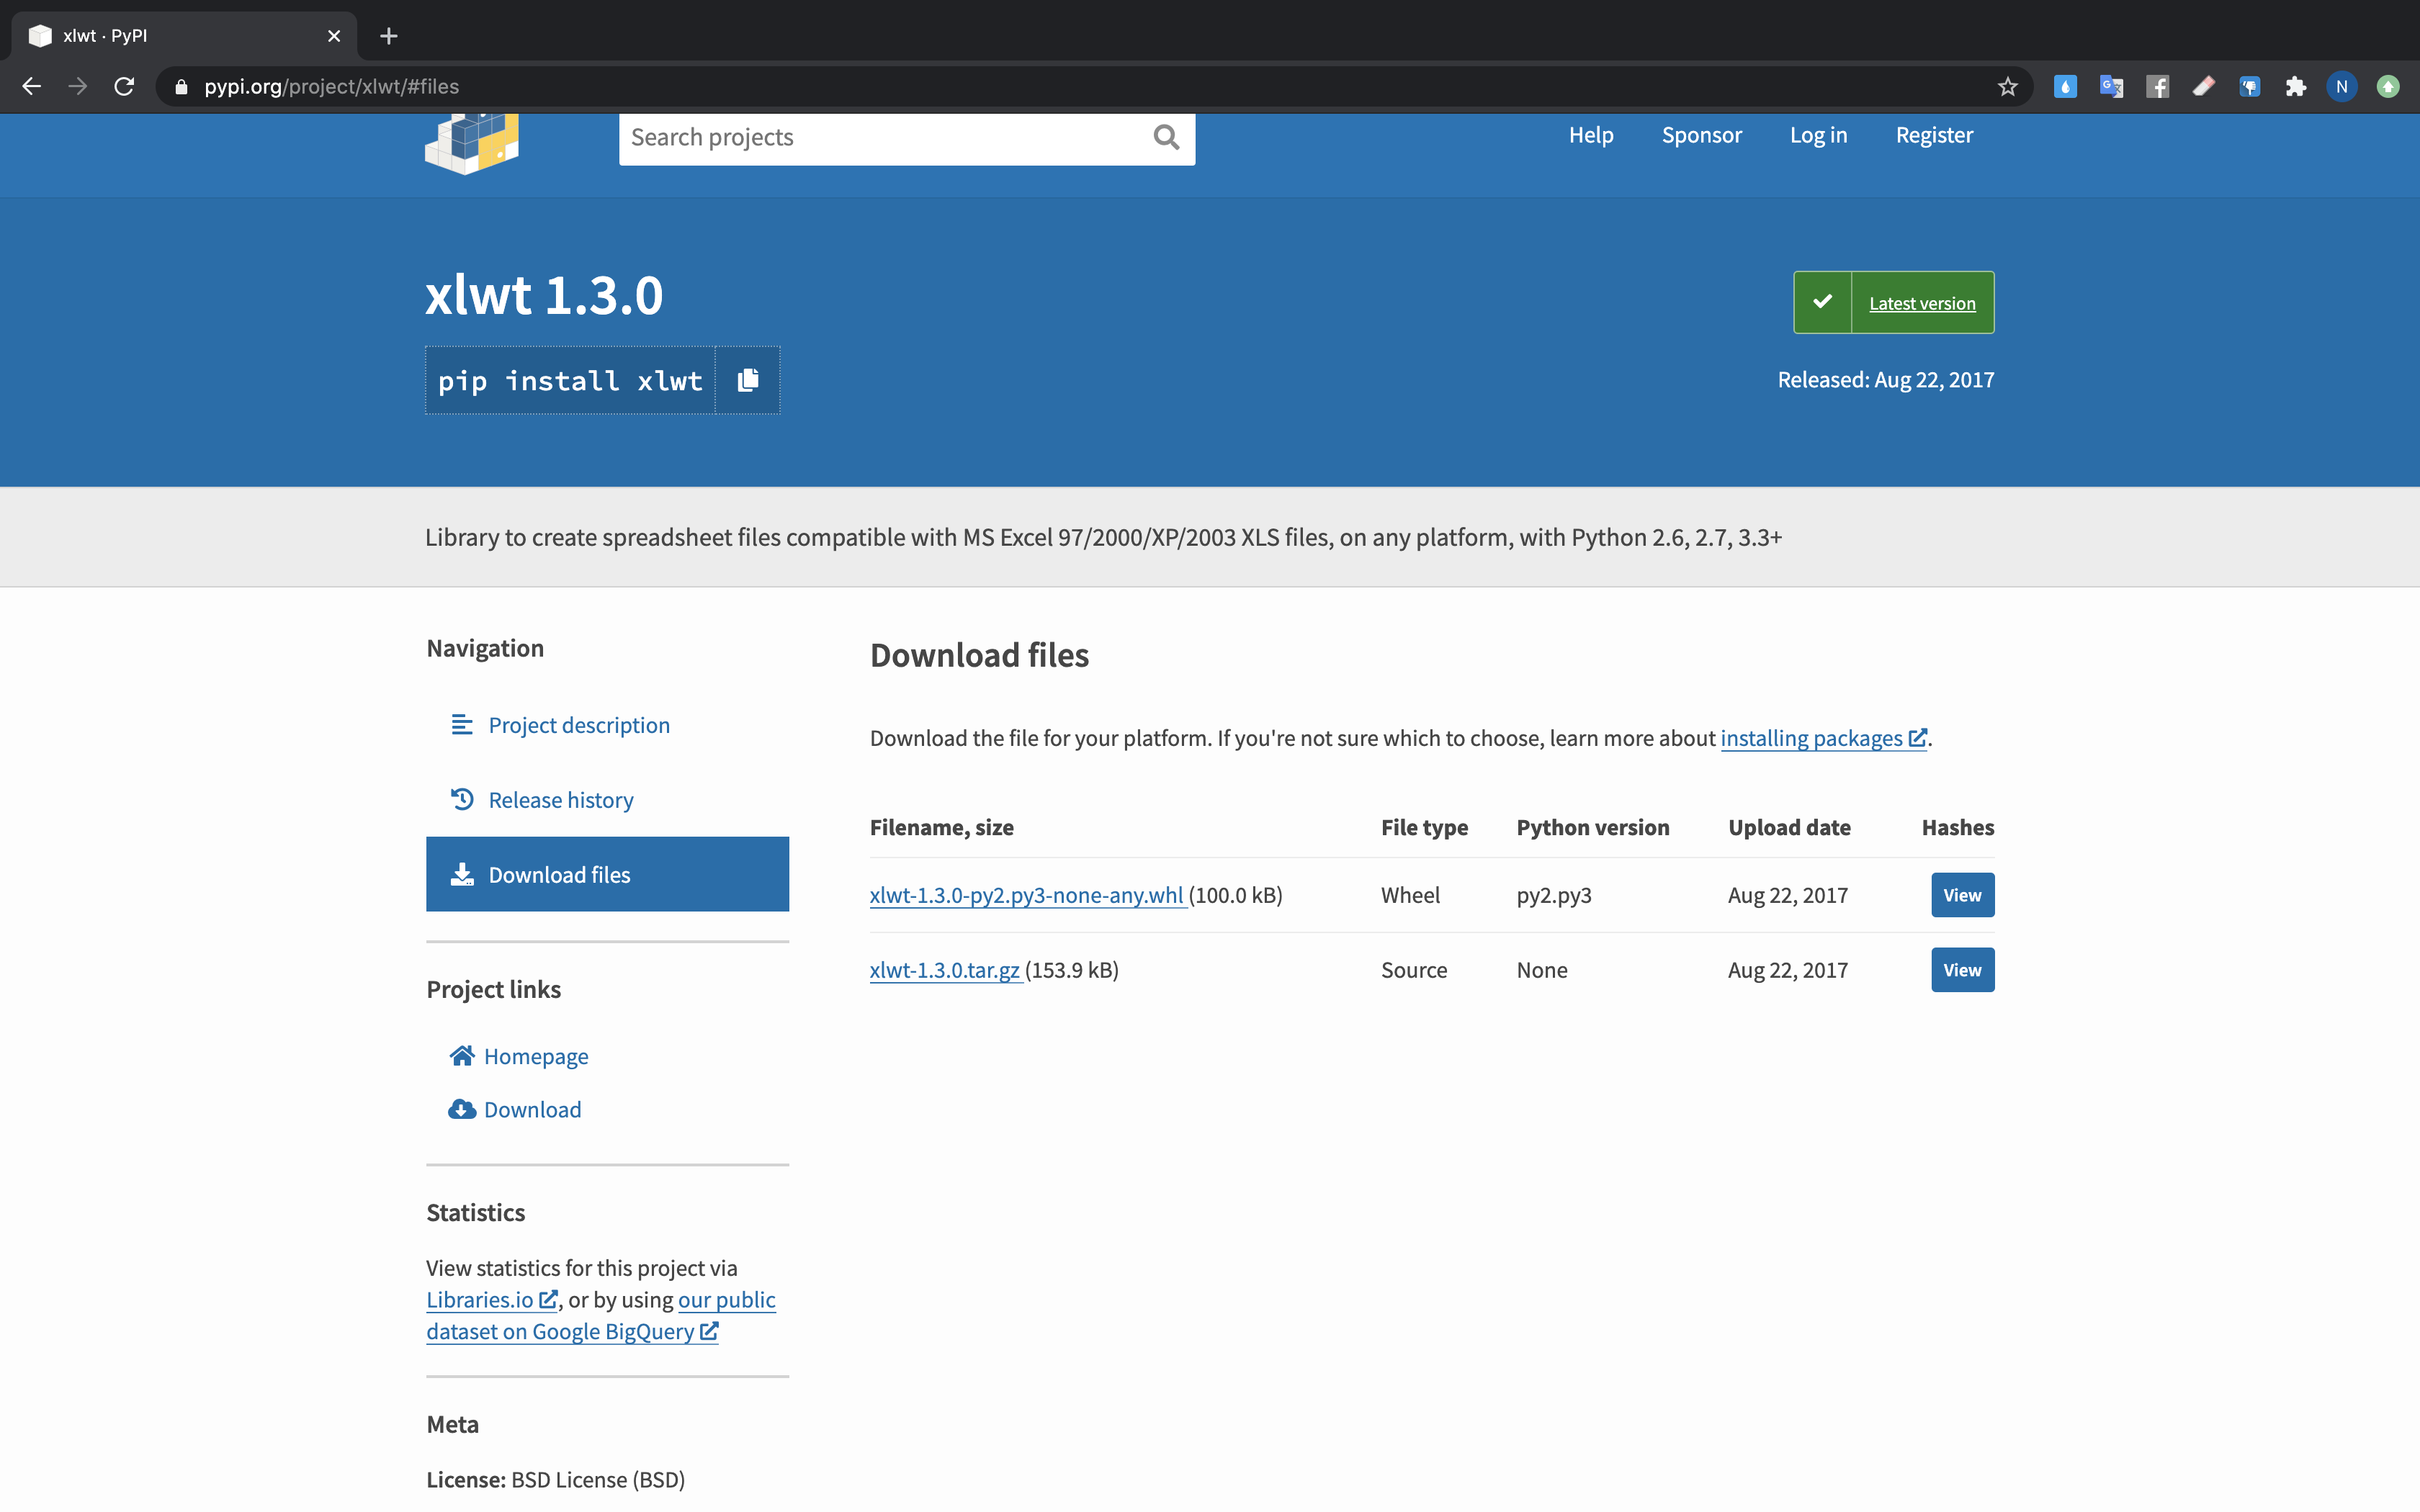
Task: Close the xlwt PyPI tab
Action: (334, 36)
